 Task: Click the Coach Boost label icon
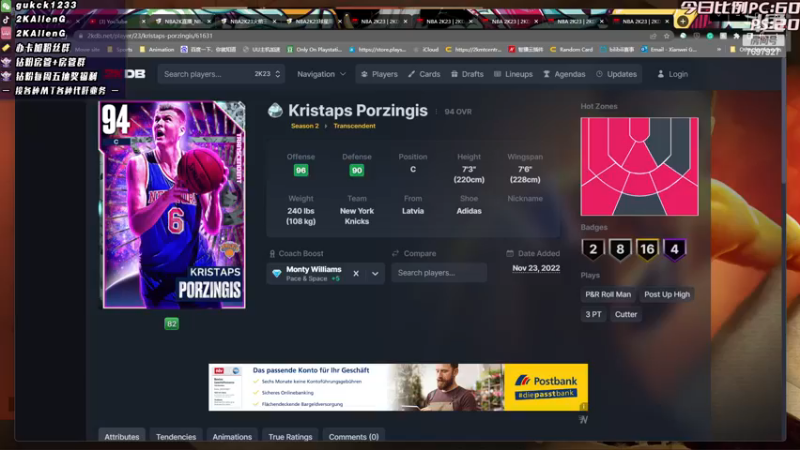pyautogui.click(x=272, y=254)
